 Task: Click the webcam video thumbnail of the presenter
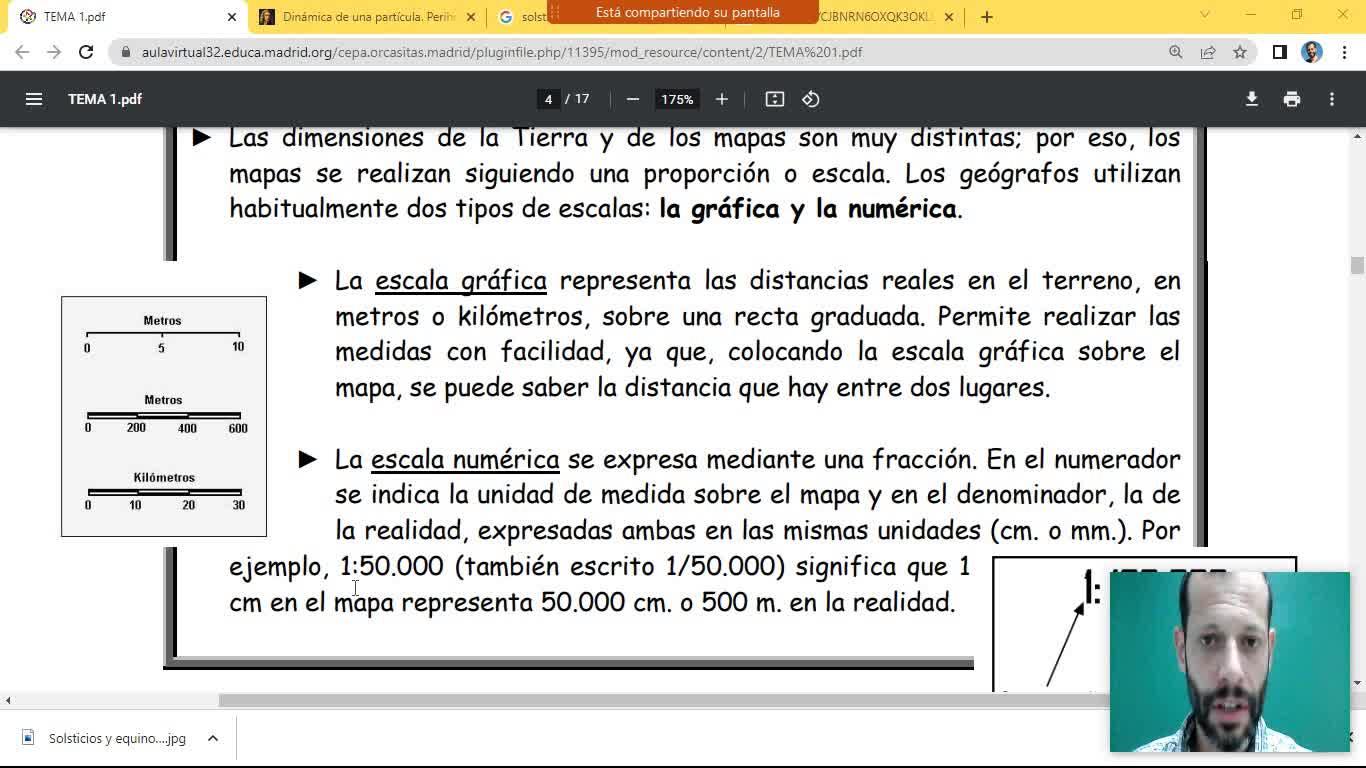pyautogui.click(x=1230, y=661)
